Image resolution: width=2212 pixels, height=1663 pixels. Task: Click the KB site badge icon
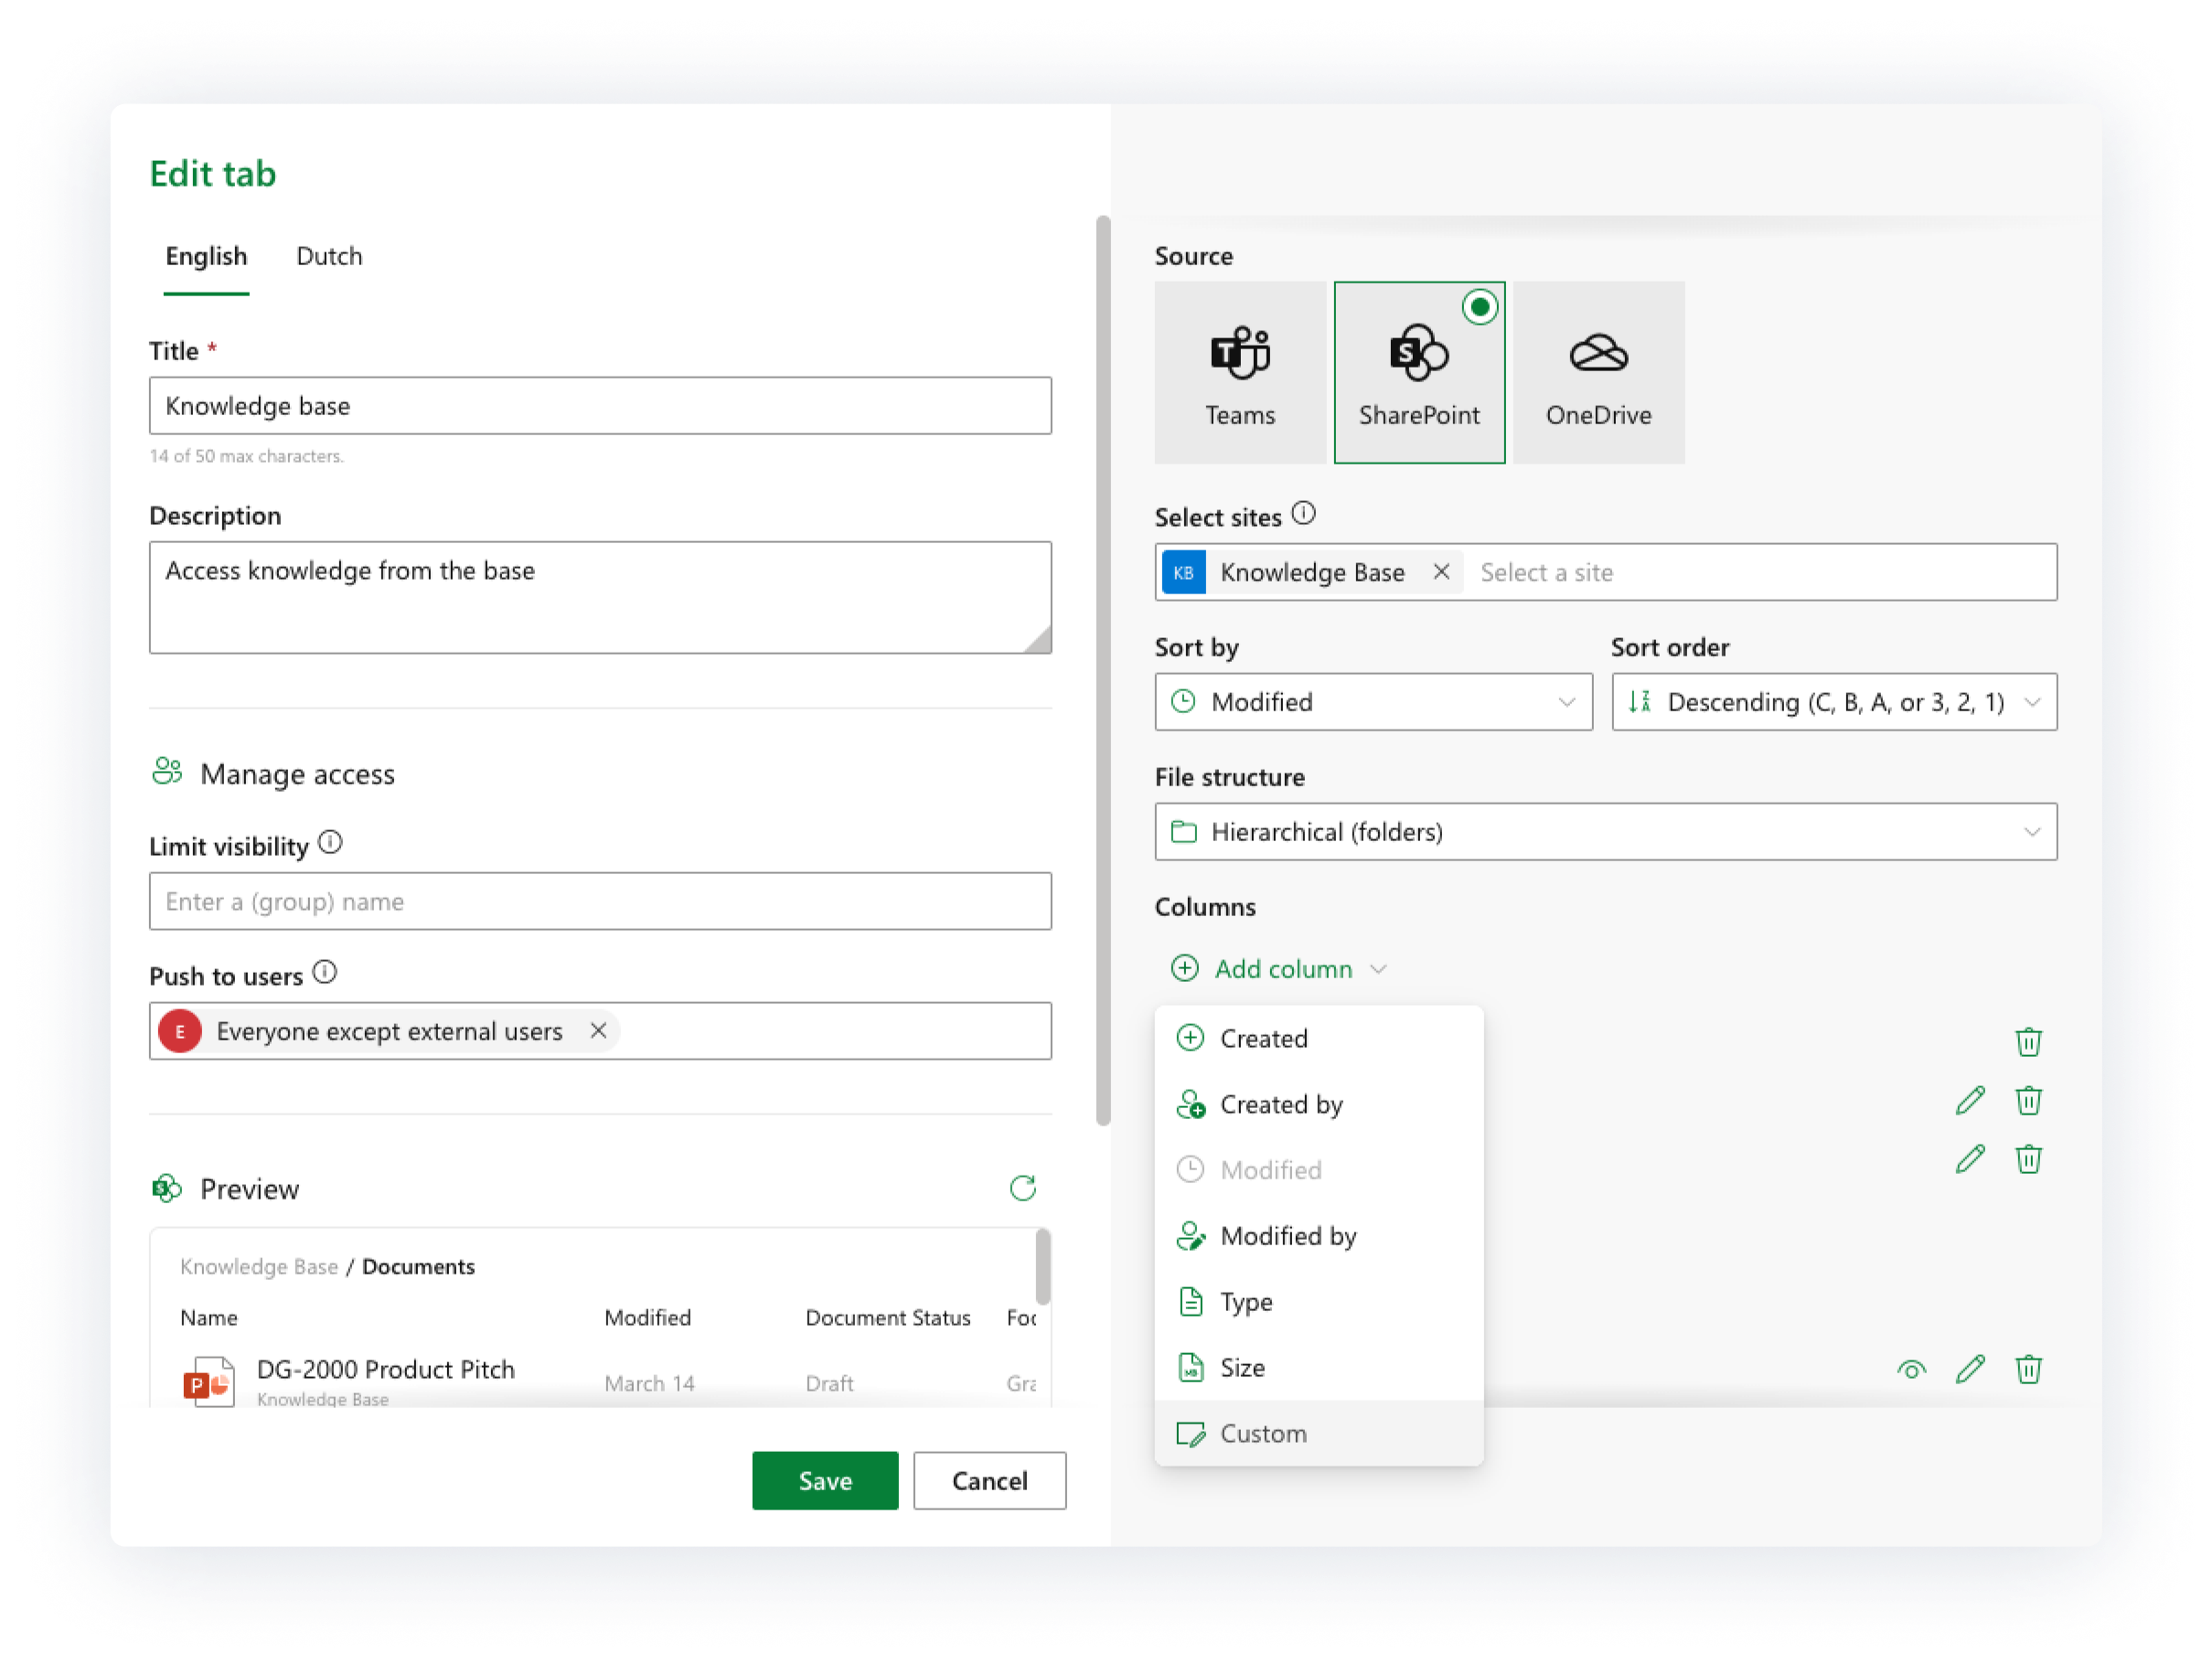pyautogui.click(x=1184, y=572)
